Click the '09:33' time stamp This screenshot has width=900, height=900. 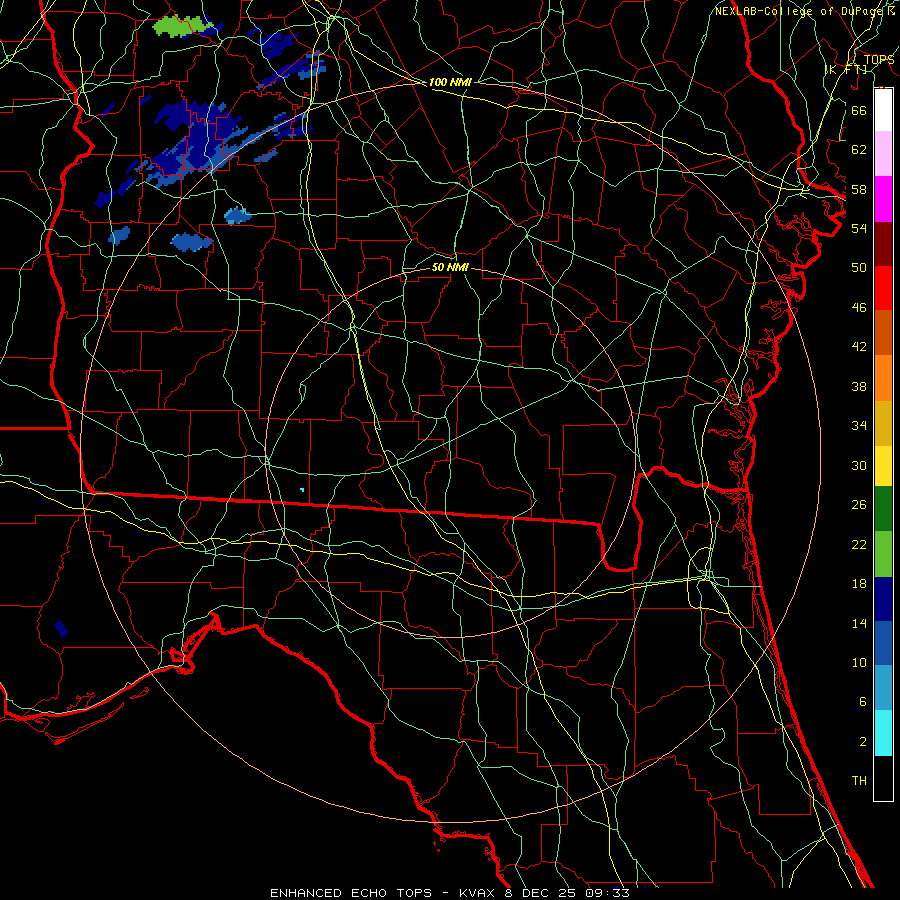click(x=607, y=893)
